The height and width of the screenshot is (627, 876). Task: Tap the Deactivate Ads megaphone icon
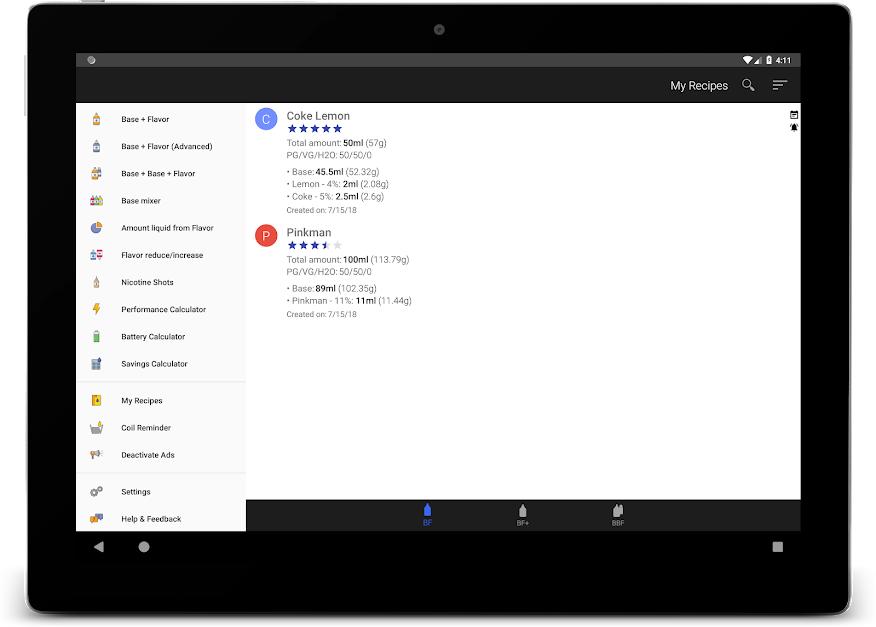coord(96,454)
